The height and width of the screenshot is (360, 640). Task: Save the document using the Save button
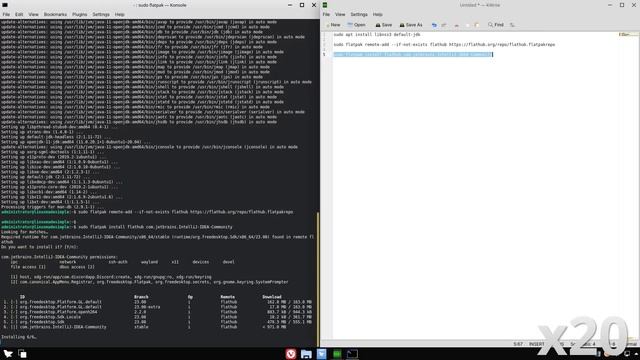coord(384,25)
